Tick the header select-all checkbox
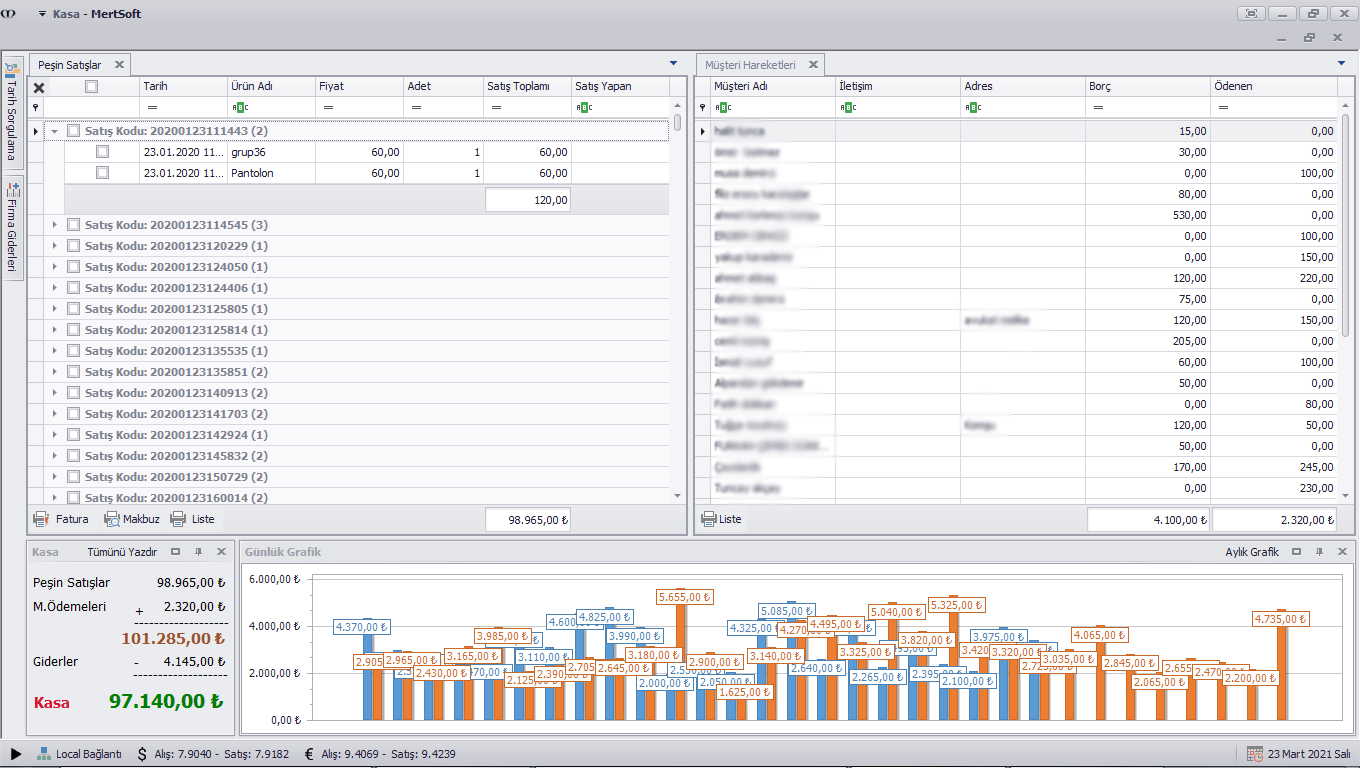Viewport: 1360px width, 768px height. pyautogui.click(x=92, y=86)
